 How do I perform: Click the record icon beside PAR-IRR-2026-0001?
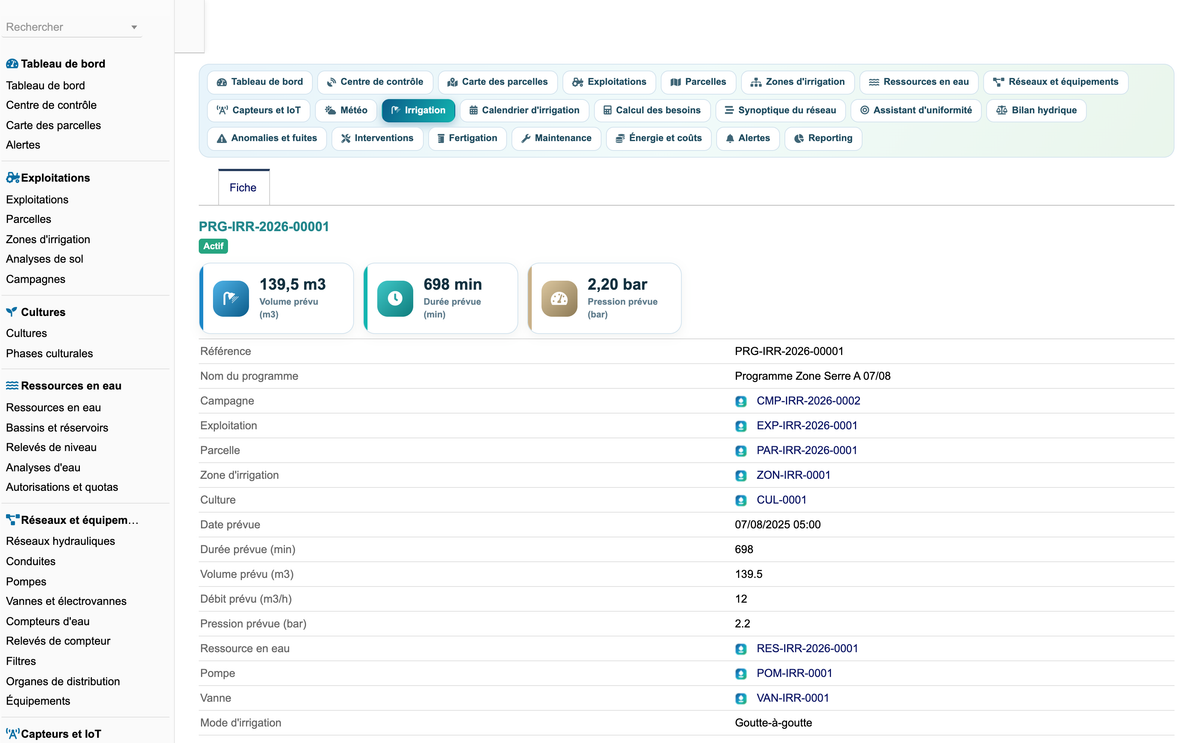point(741,451)
